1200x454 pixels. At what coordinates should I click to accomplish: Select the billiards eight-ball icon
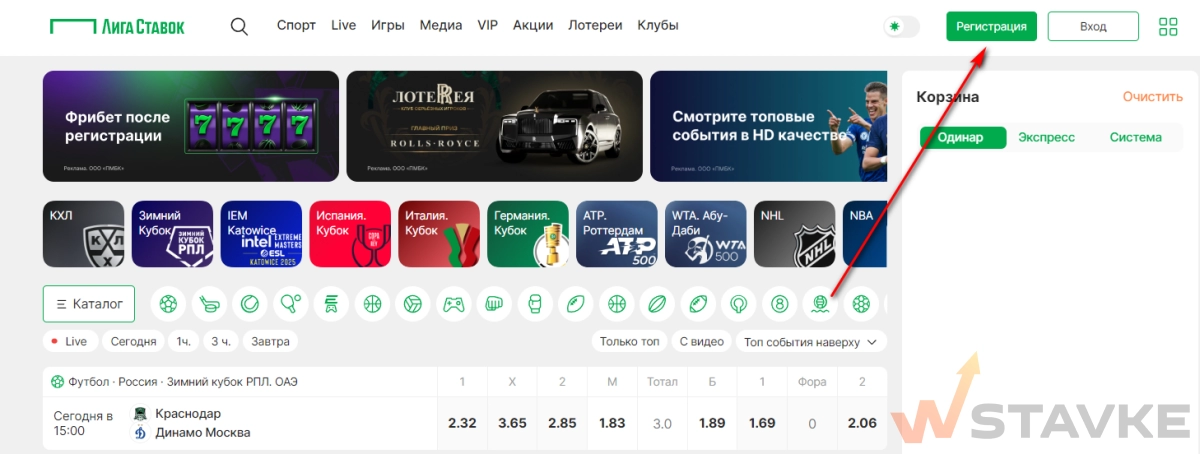[780, 302]
